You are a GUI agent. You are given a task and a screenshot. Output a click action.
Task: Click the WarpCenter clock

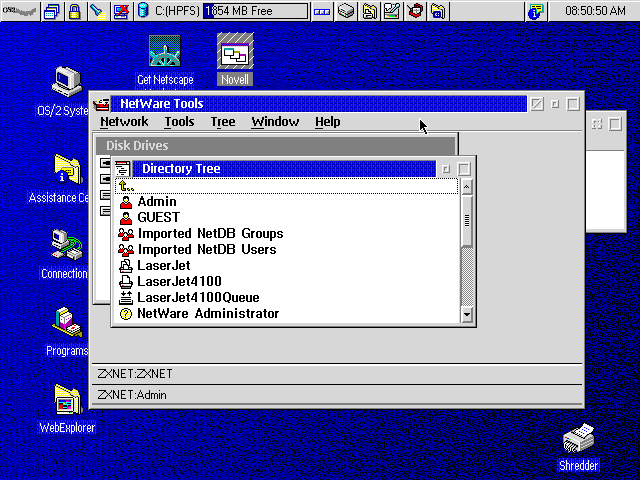click(x=595, y=11)
